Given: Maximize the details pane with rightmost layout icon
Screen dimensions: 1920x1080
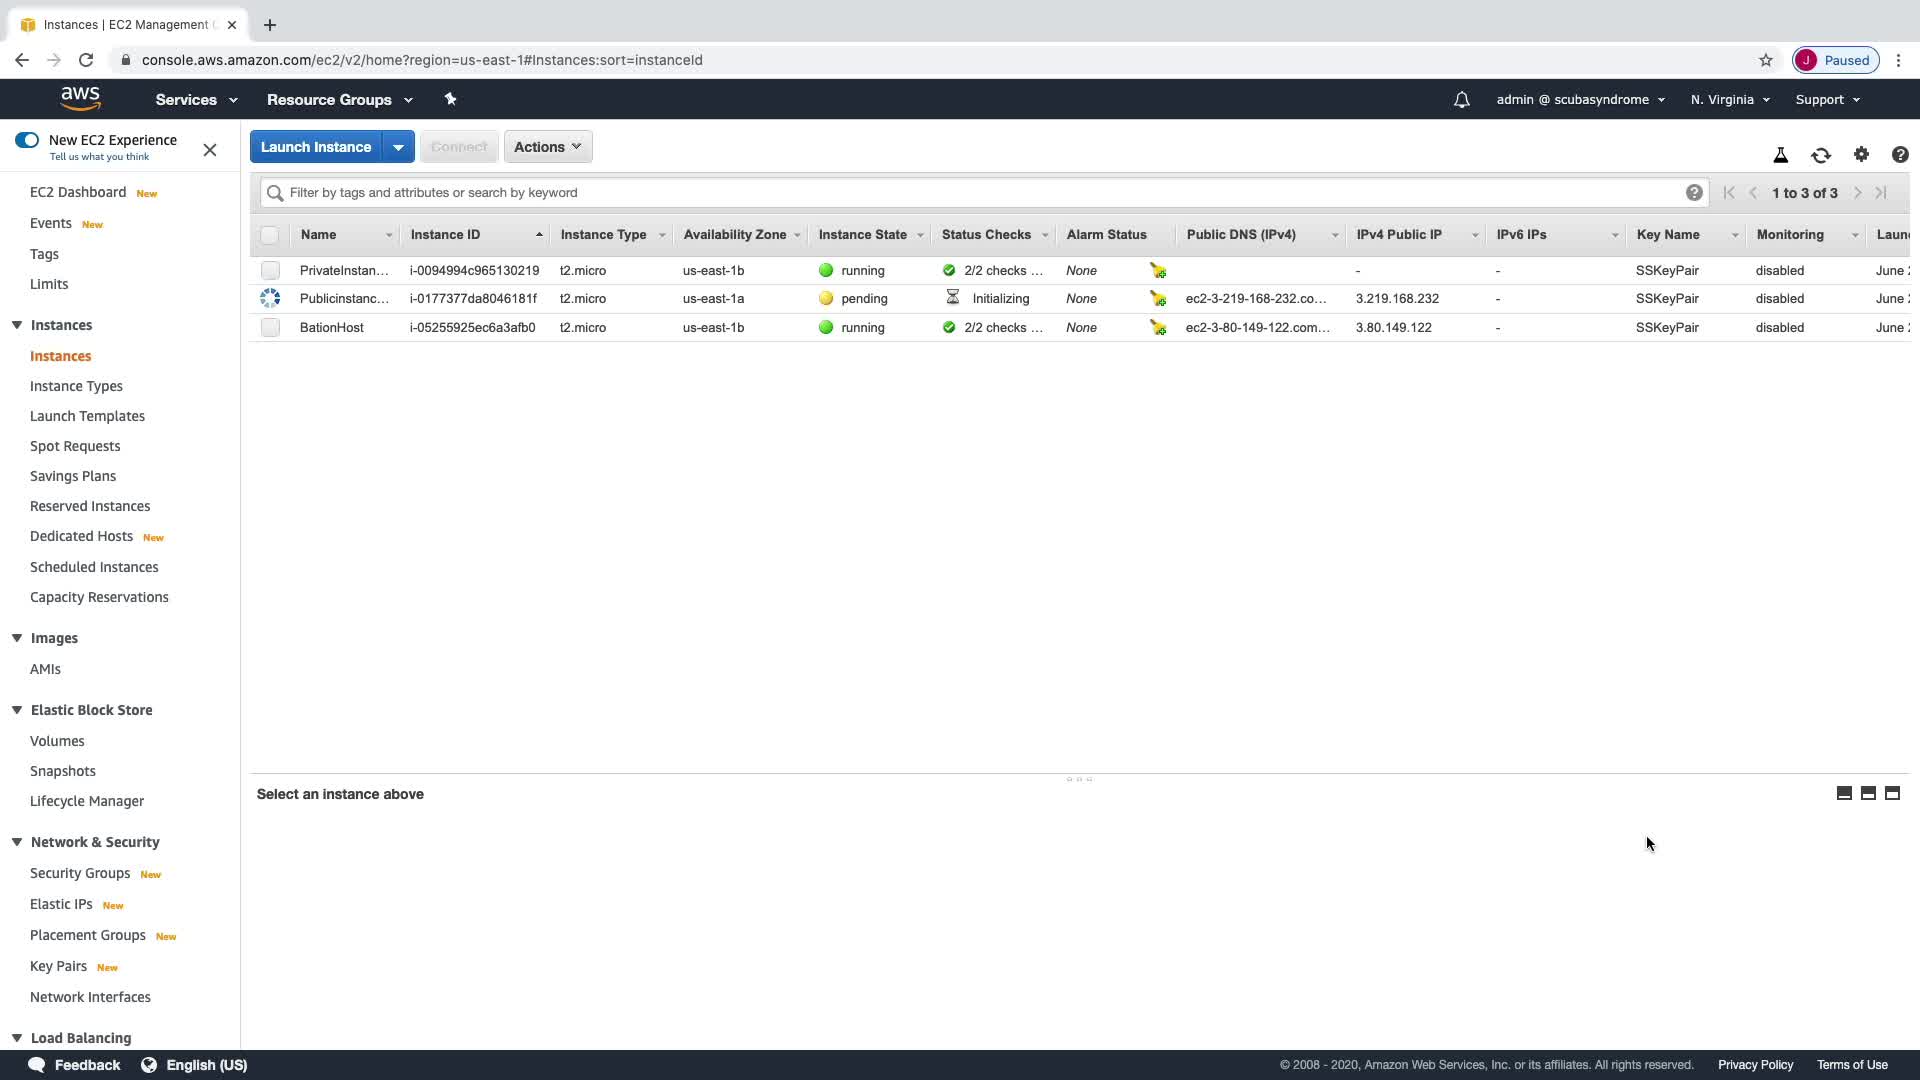Looking at the screenshot, I should [1892, 793].
